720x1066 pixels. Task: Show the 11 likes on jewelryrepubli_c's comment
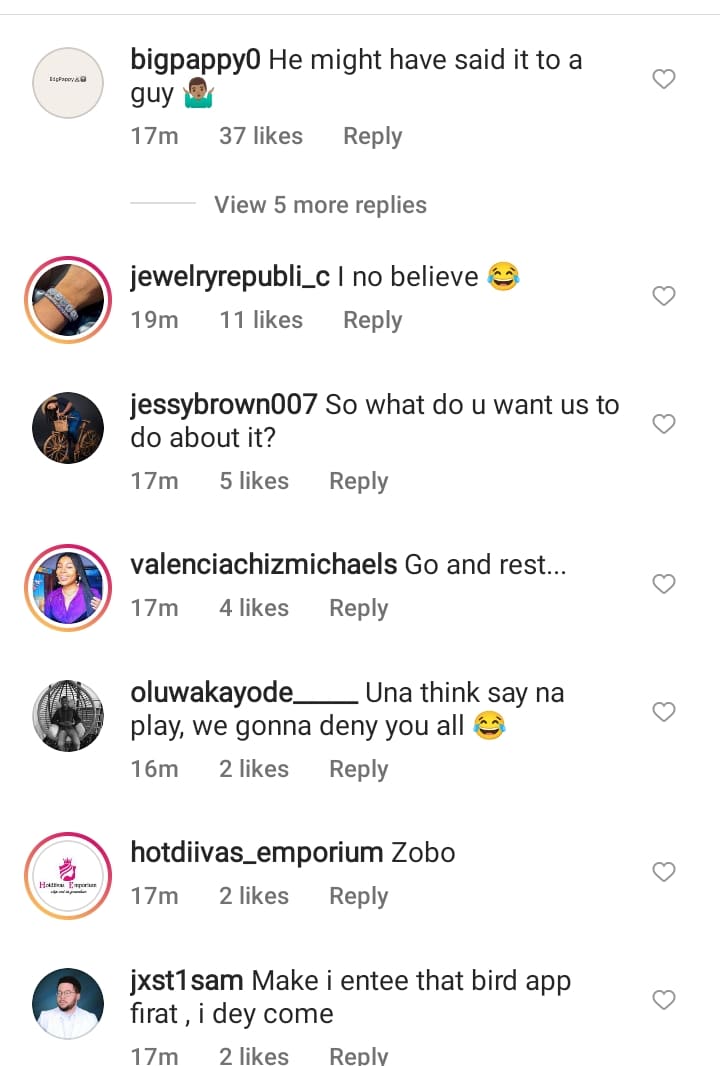click(x=261, y=321)
